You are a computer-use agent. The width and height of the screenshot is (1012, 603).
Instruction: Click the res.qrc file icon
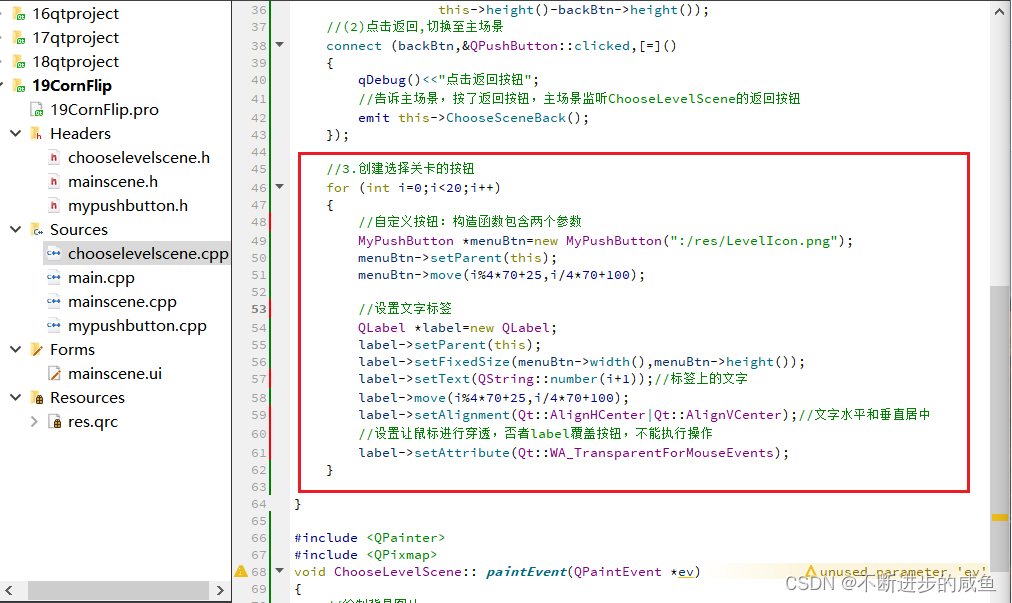click(55, 422)
